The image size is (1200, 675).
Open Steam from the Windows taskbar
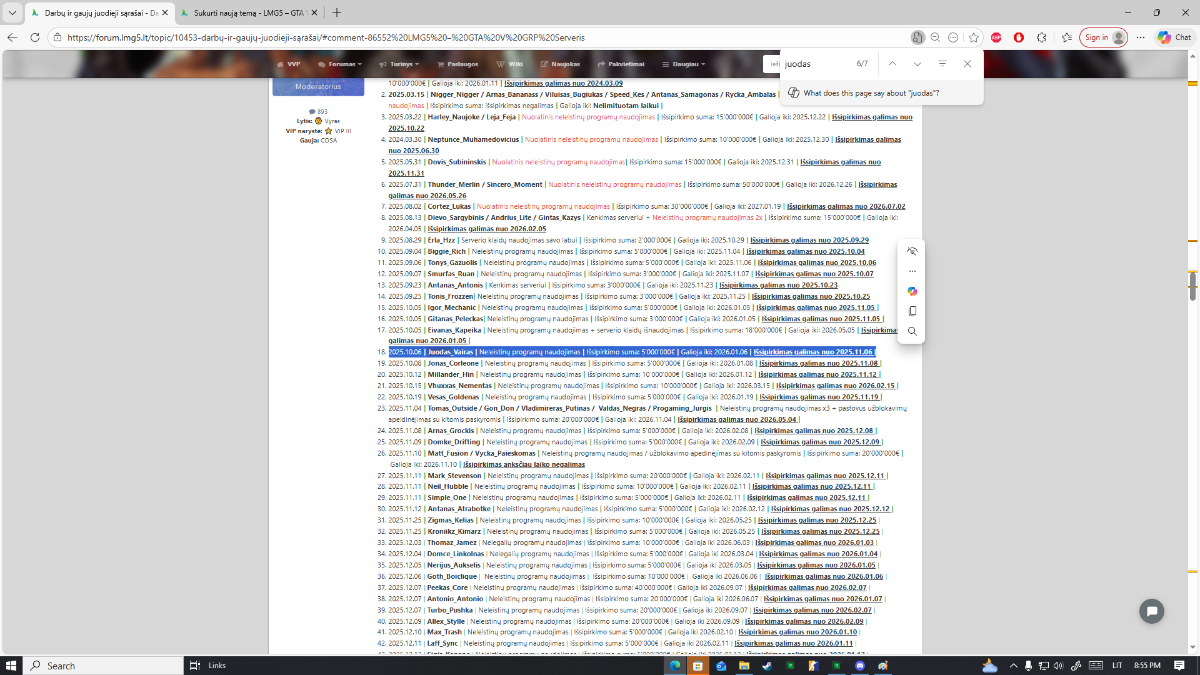tap(767, 665)
